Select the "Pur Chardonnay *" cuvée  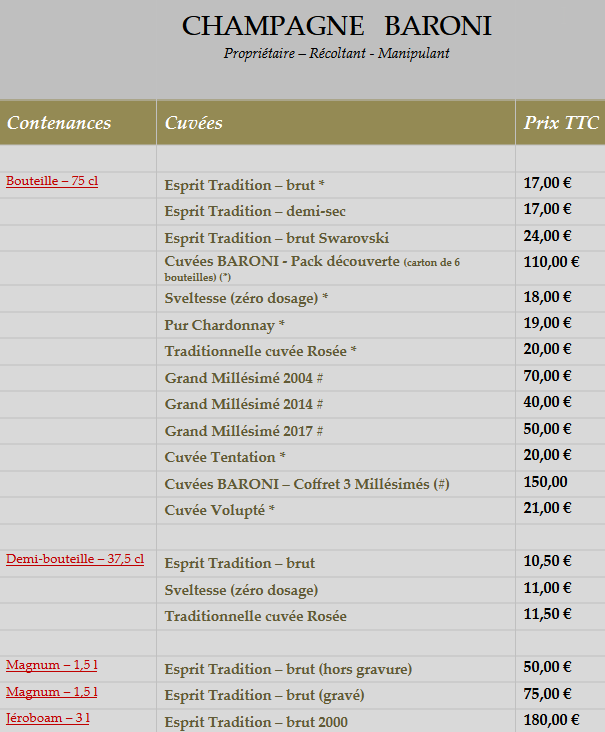[225, 325]
